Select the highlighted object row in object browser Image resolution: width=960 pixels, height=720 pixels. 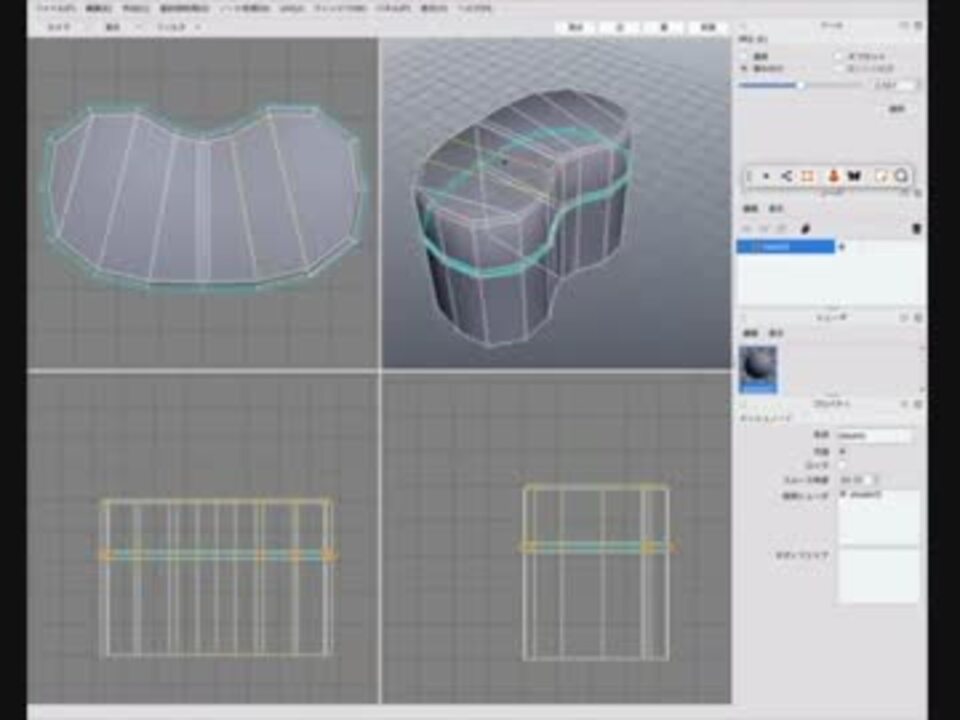pyautogui.click(x=785, y=247)
